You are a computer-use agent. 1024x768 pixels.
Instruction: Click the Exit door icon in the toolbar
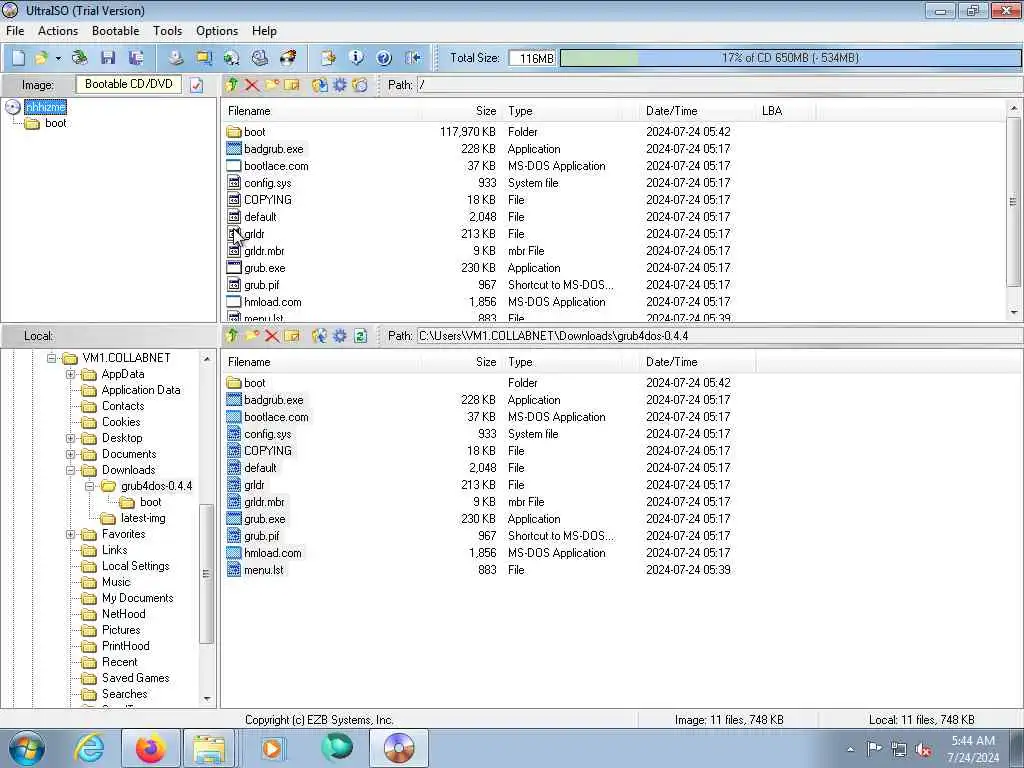413,58
